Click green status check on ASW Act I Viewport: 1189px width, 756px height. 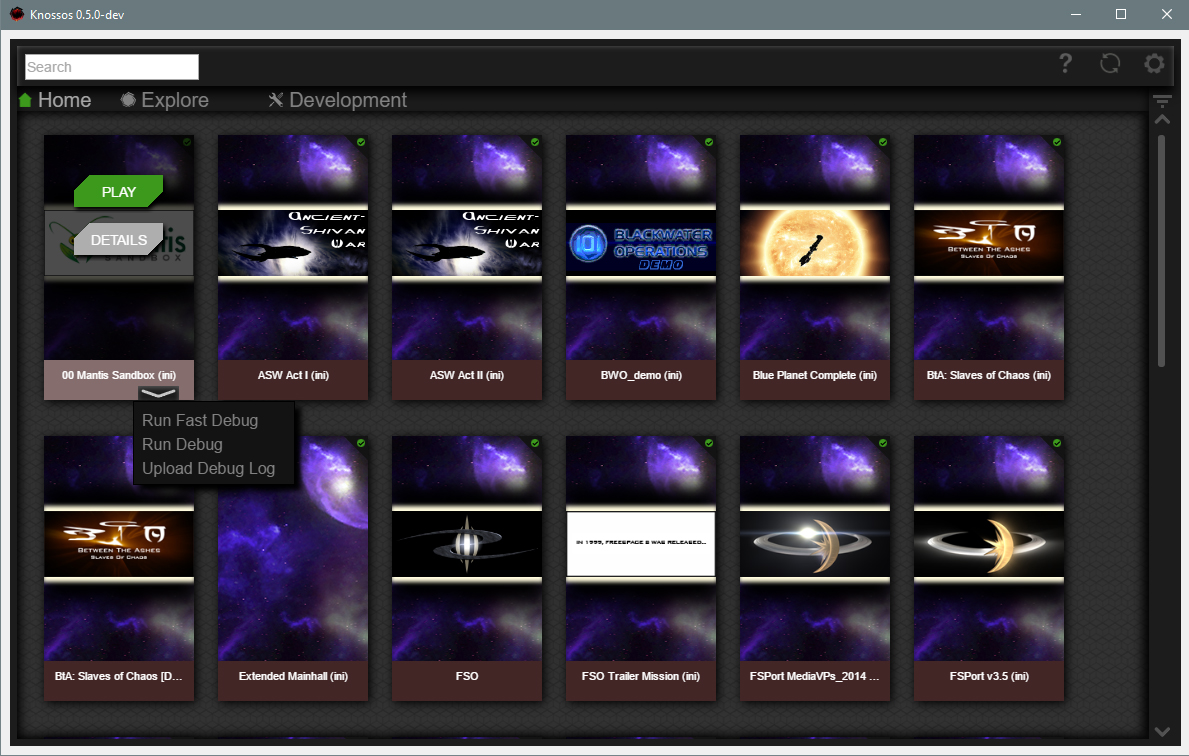pos(361,142)
